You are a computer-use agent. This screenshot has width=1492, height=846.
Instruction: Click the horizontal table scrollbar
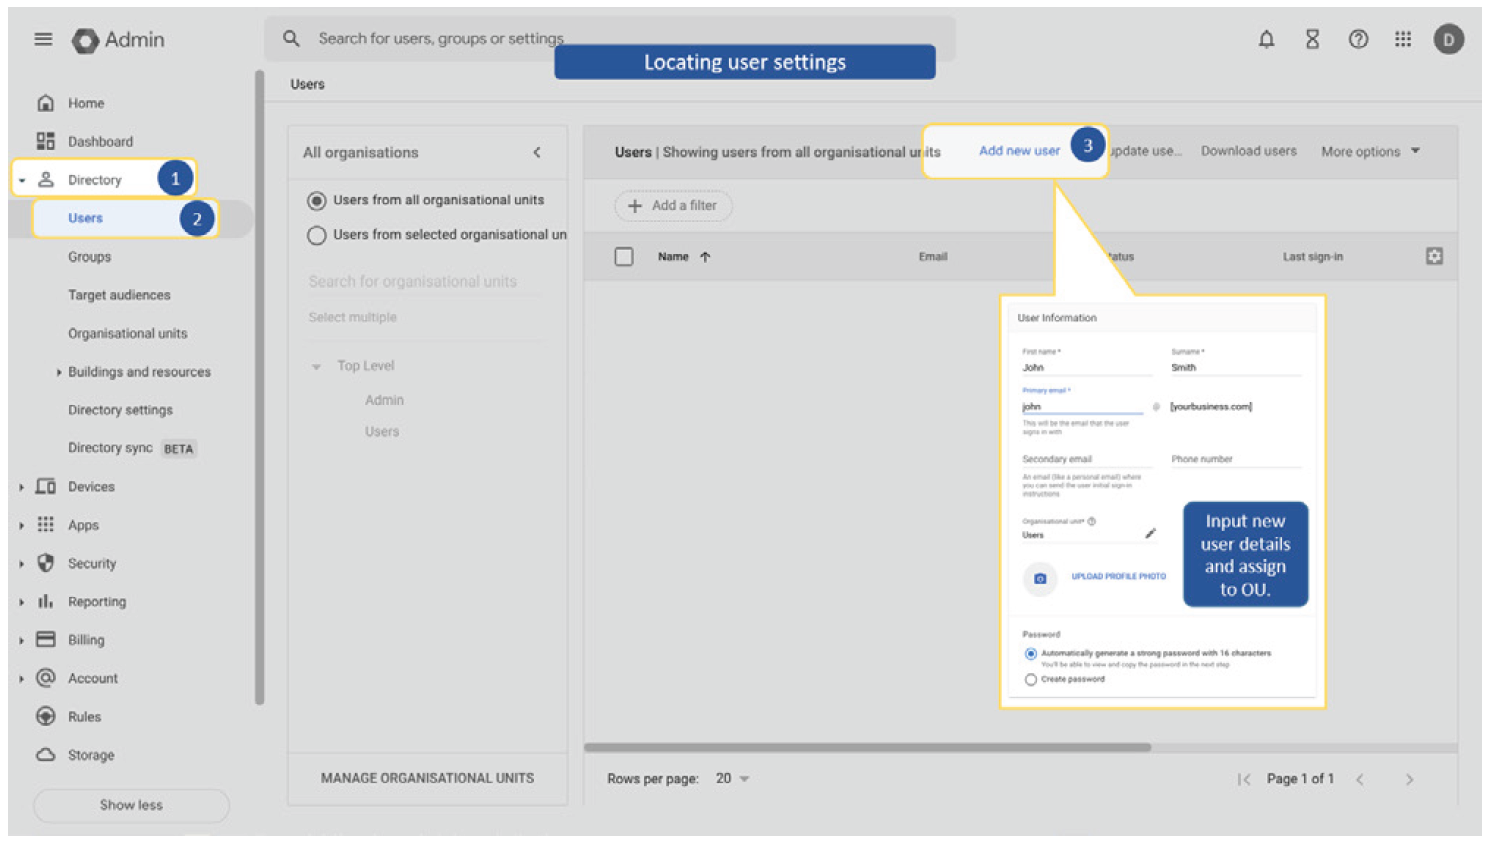[867, 747]
